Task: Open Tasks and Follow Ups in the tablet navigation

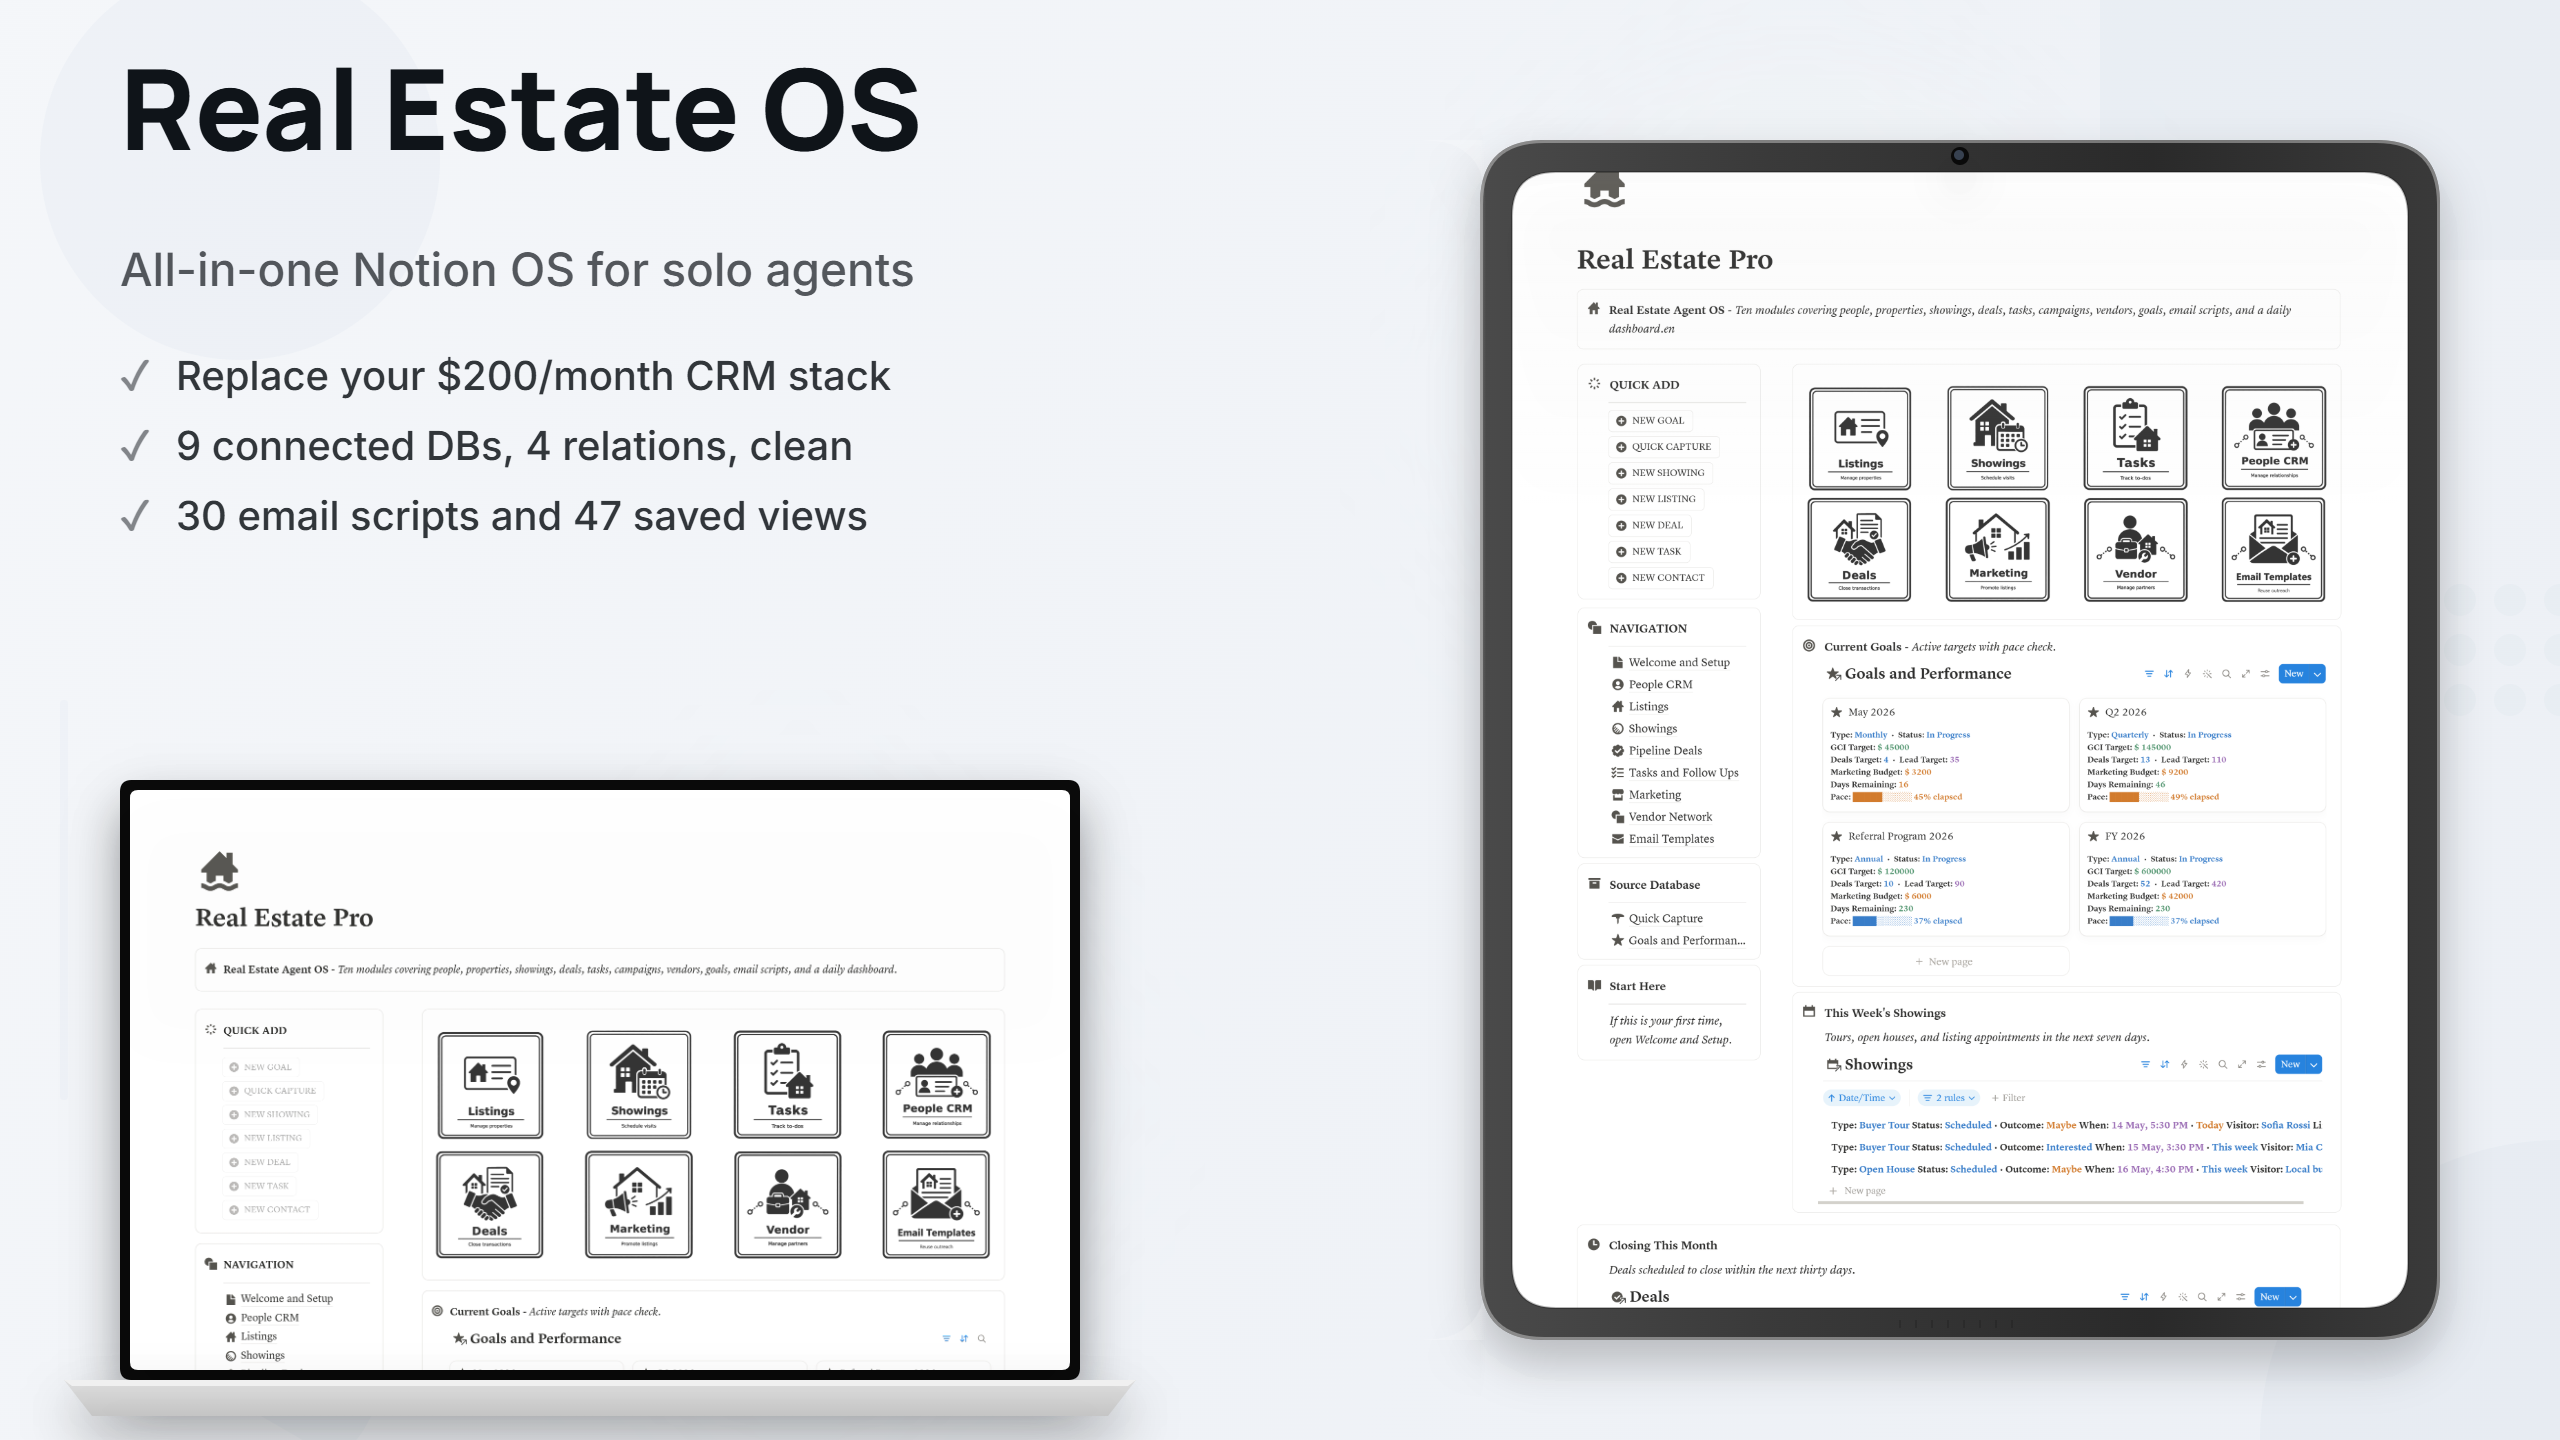Action: (1675, 772)
